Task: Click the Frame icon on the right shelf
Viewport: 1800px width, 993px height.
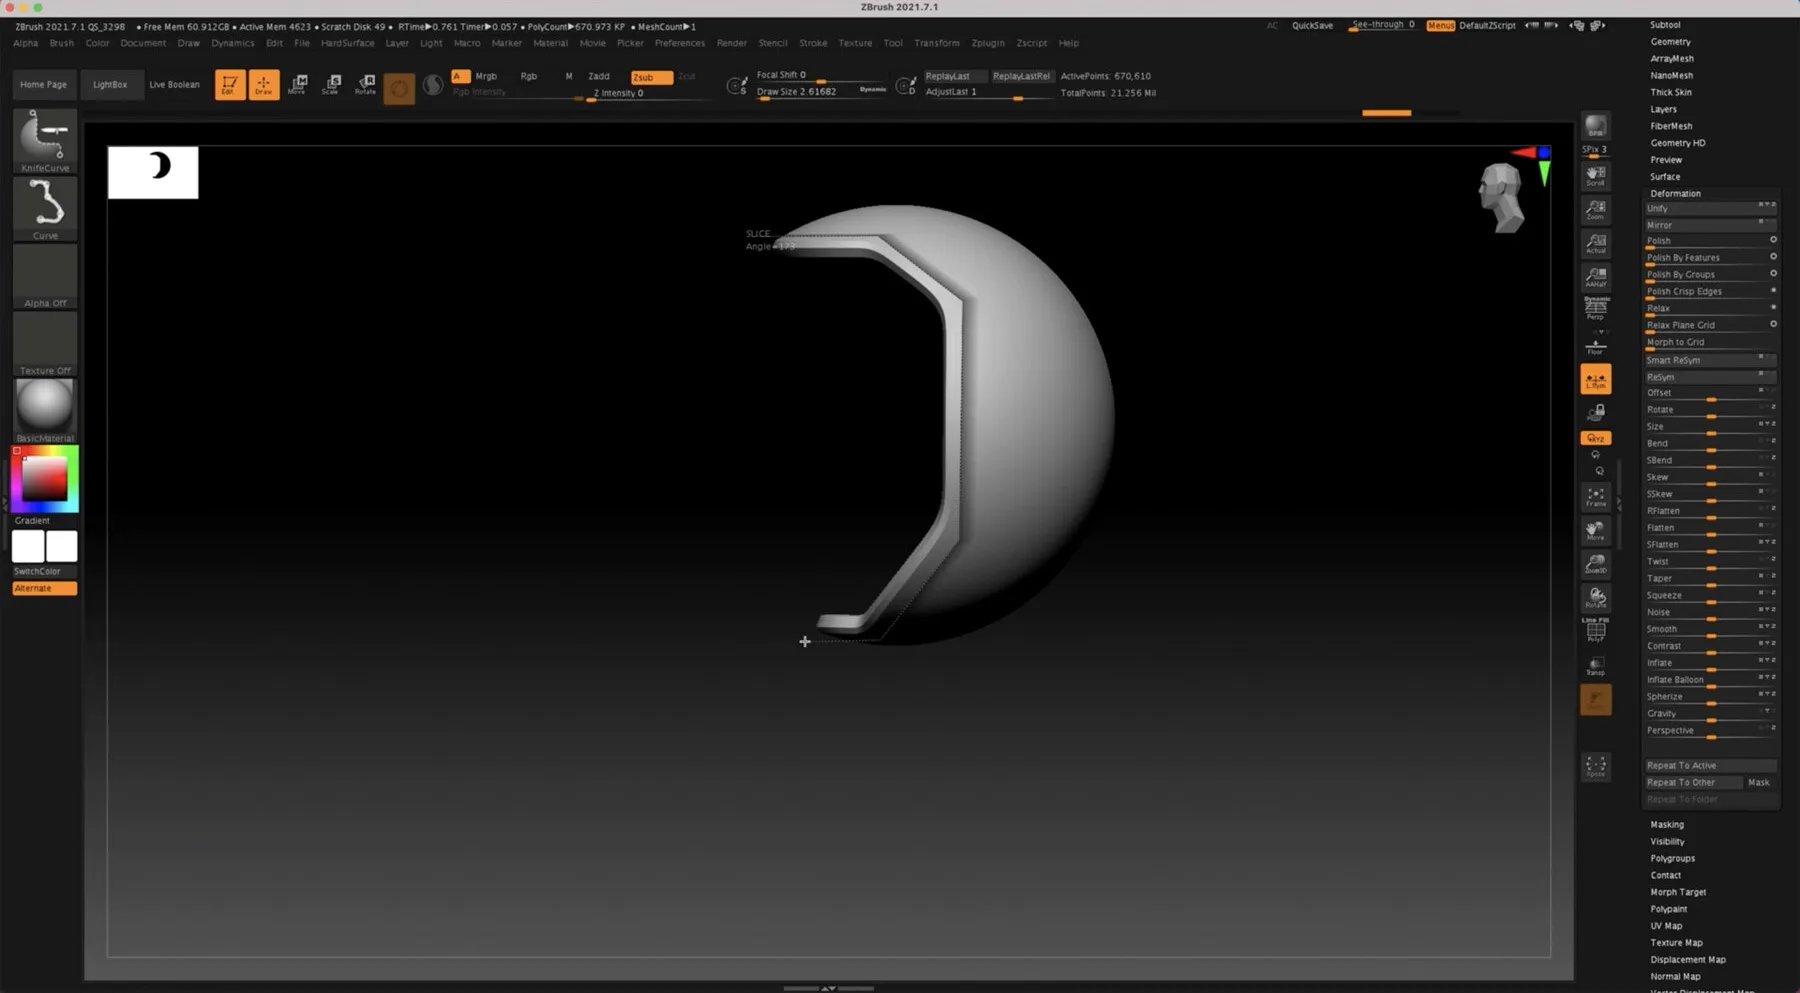Action: 1596,497
